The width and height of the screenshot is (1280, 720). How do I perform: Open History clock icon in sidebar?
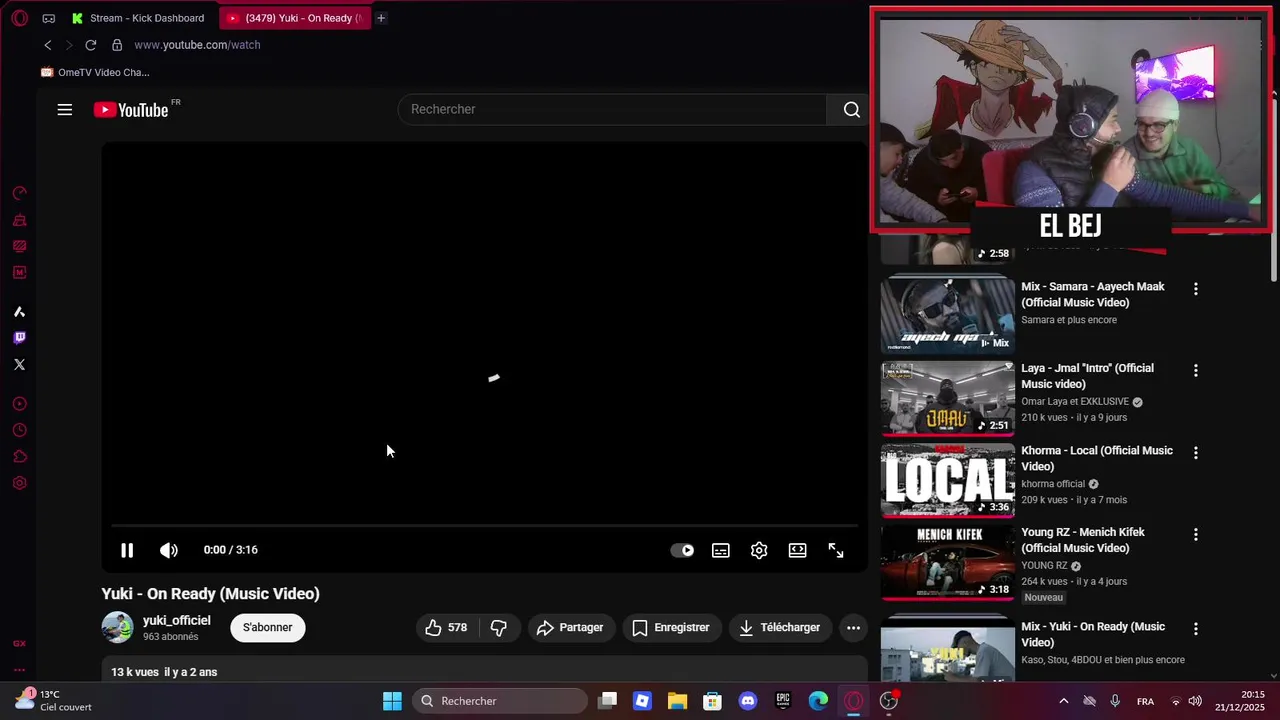click(x=19, y=430)
